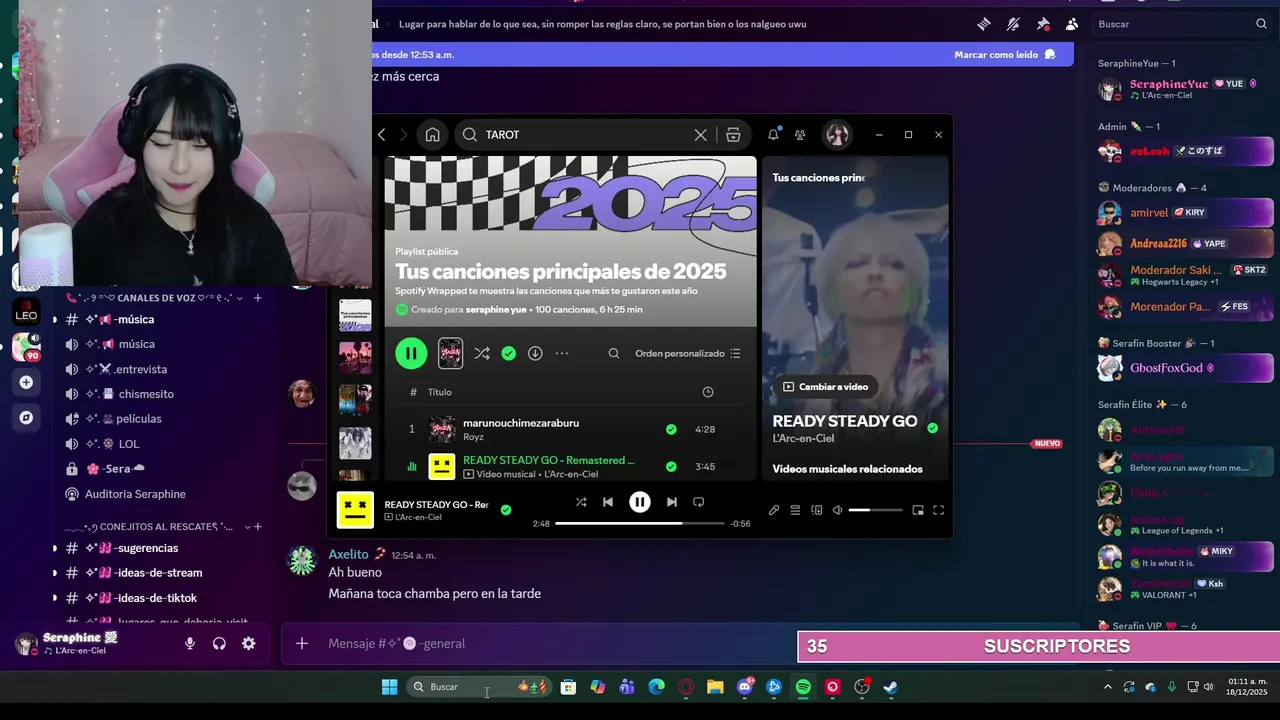The height and width of the screenshot is (720, 1280).
Task: Click Spotify song progress bar
Action: [640, 523]
